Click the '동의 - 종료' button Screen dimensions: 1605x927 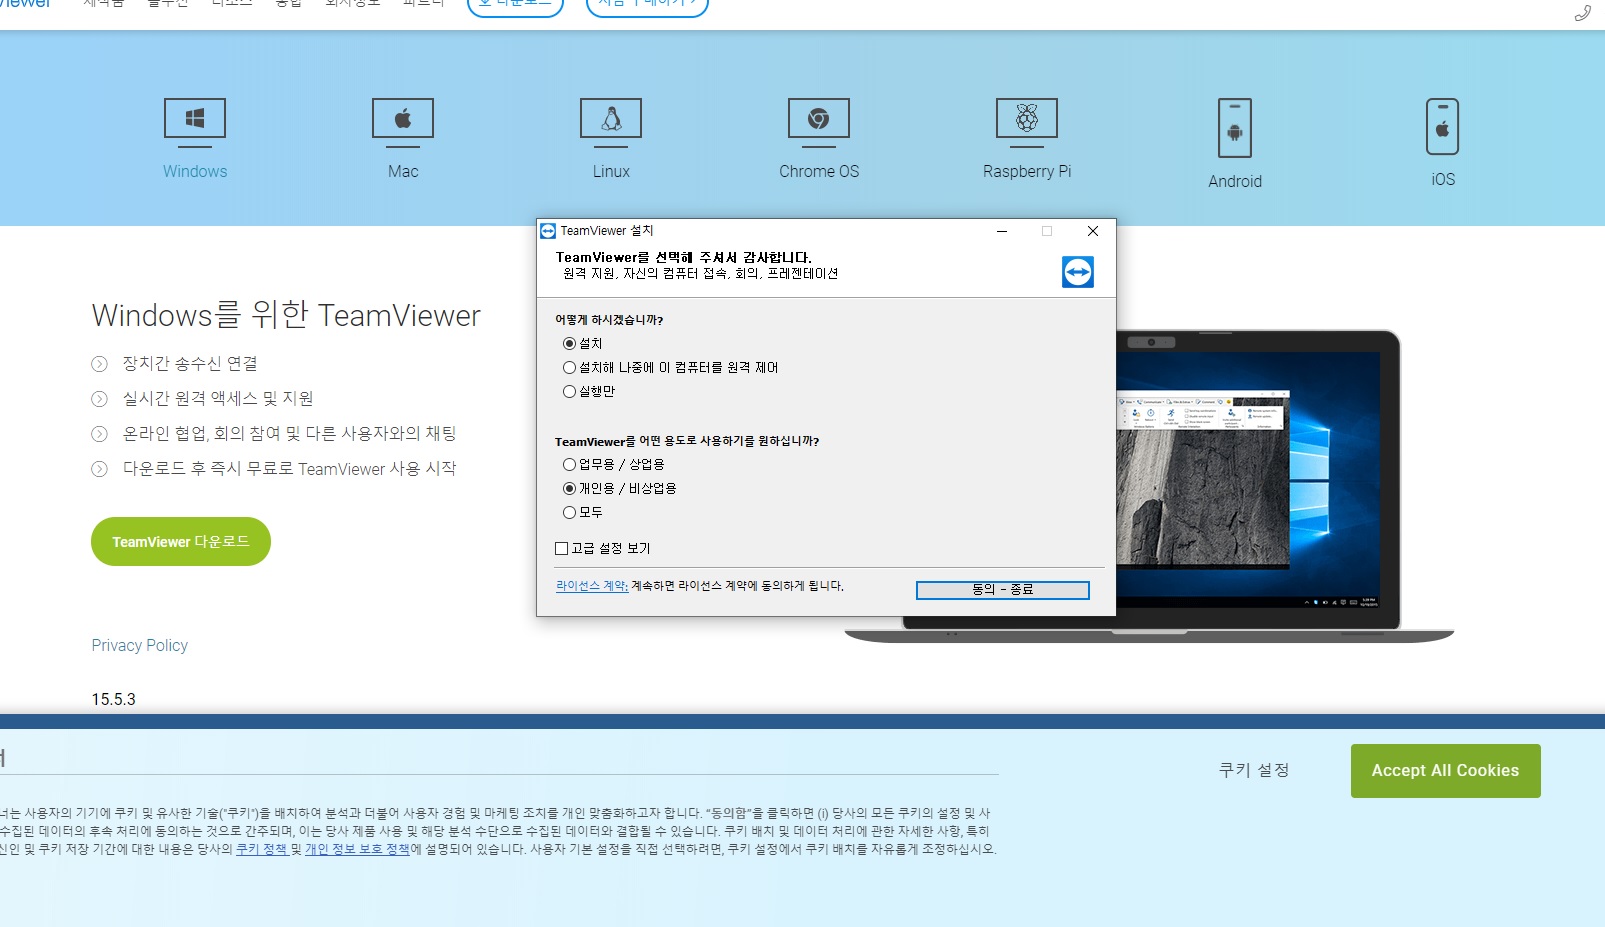pyautogui.click(x=1002, y=590)
